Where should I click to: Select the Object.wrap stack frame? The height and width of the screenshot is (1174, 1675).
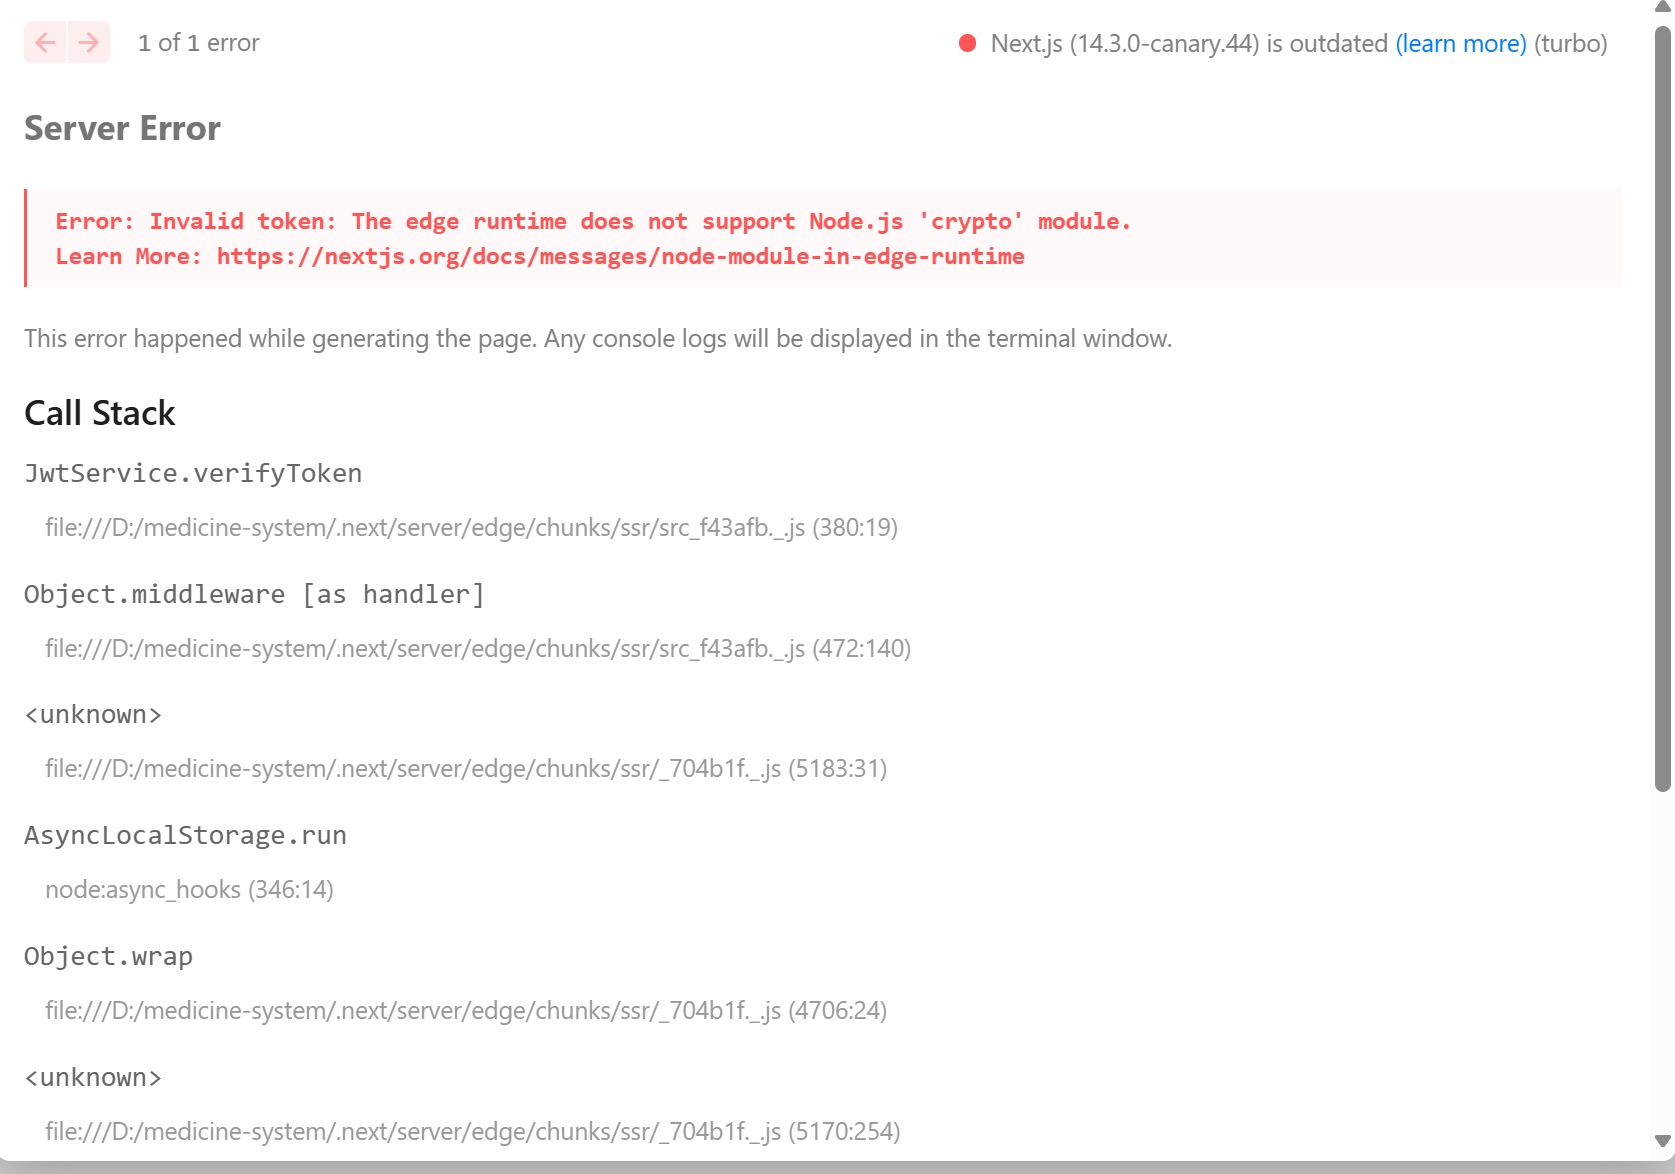[108, 956]
